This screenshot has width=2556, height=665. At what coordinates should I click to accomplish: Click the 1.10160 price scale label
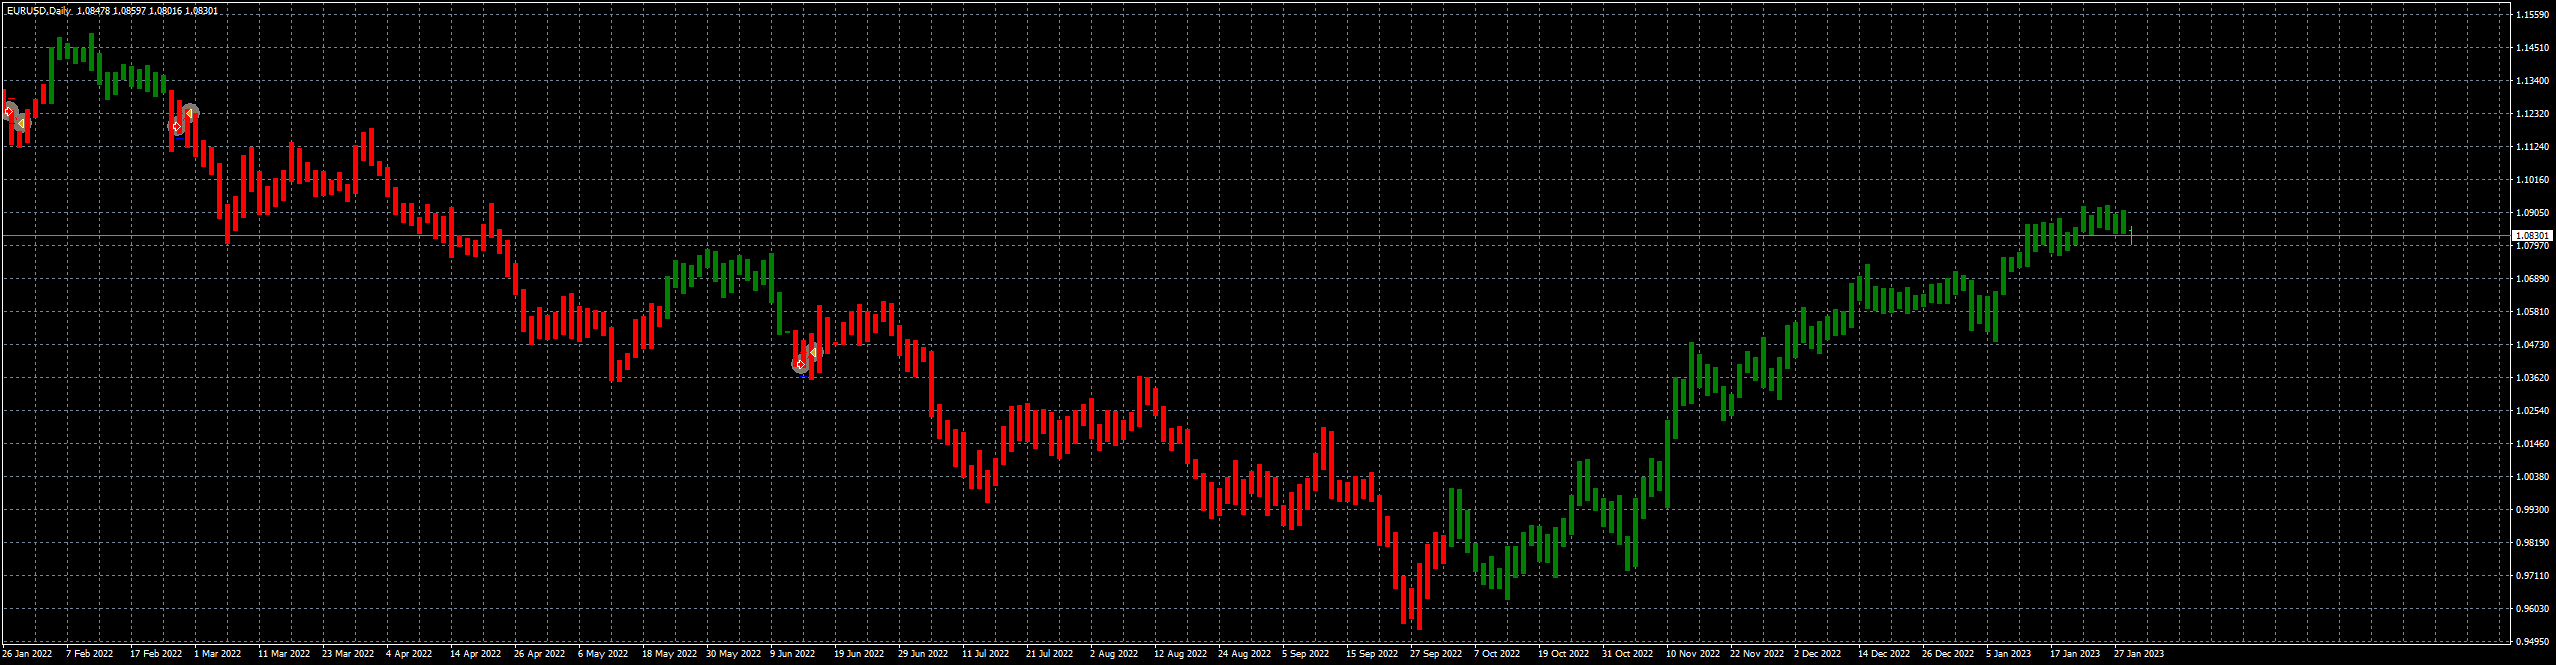click(2533, 180)
